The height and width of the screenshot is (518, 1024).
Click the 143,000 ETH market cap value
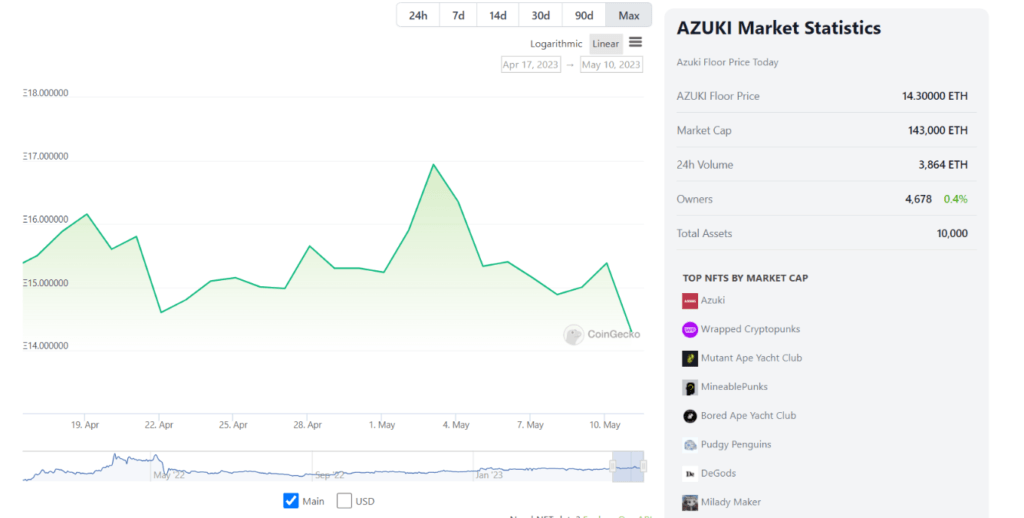(x=937, y=131)
